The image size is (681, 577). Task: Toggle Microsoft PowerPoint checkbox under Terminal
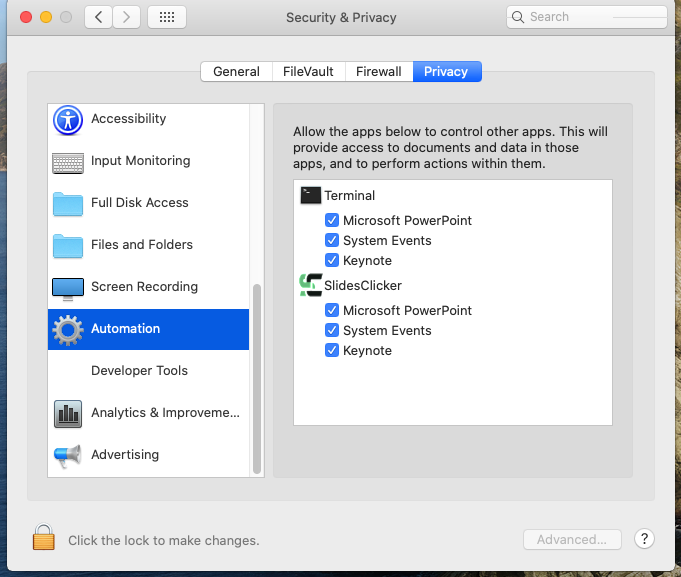coord(332,220)
